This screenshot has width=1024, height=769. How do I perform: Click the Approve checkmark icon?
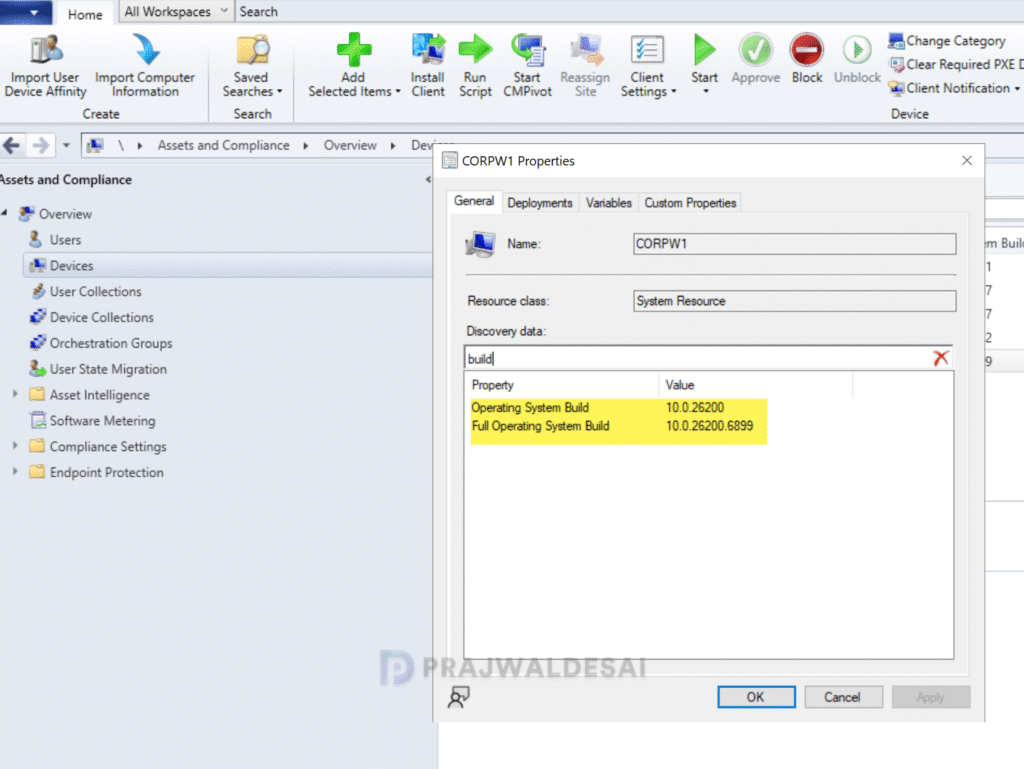coord(756,50)
